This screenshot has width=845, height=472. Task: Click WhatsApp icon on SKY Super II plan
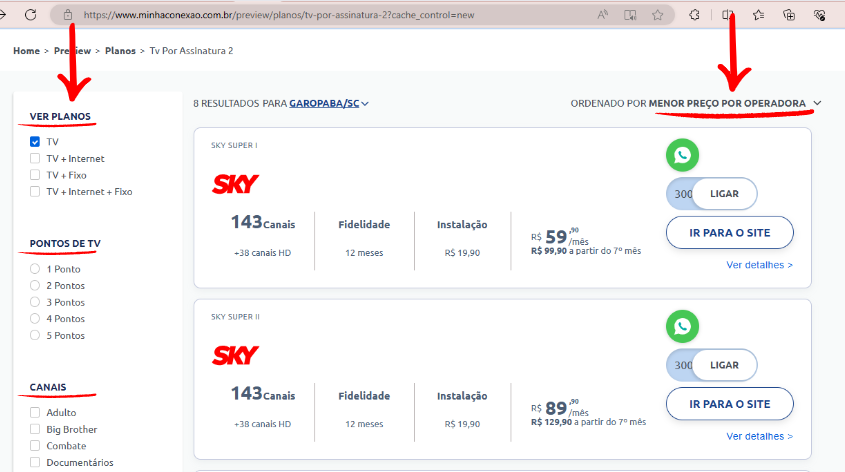[682, 326]
